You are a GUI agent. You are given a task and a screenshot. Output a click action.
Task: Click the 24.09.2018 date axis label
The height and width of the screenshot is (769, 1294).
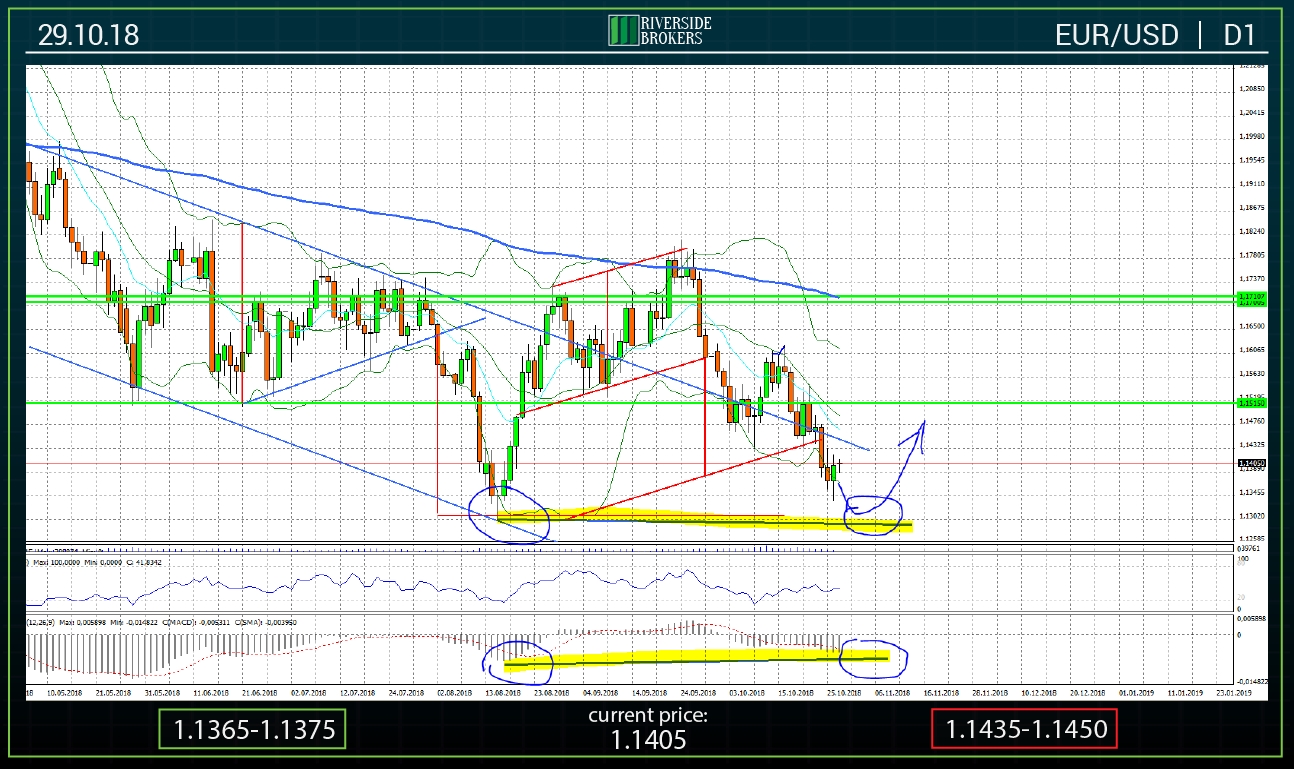pos(698,691)
